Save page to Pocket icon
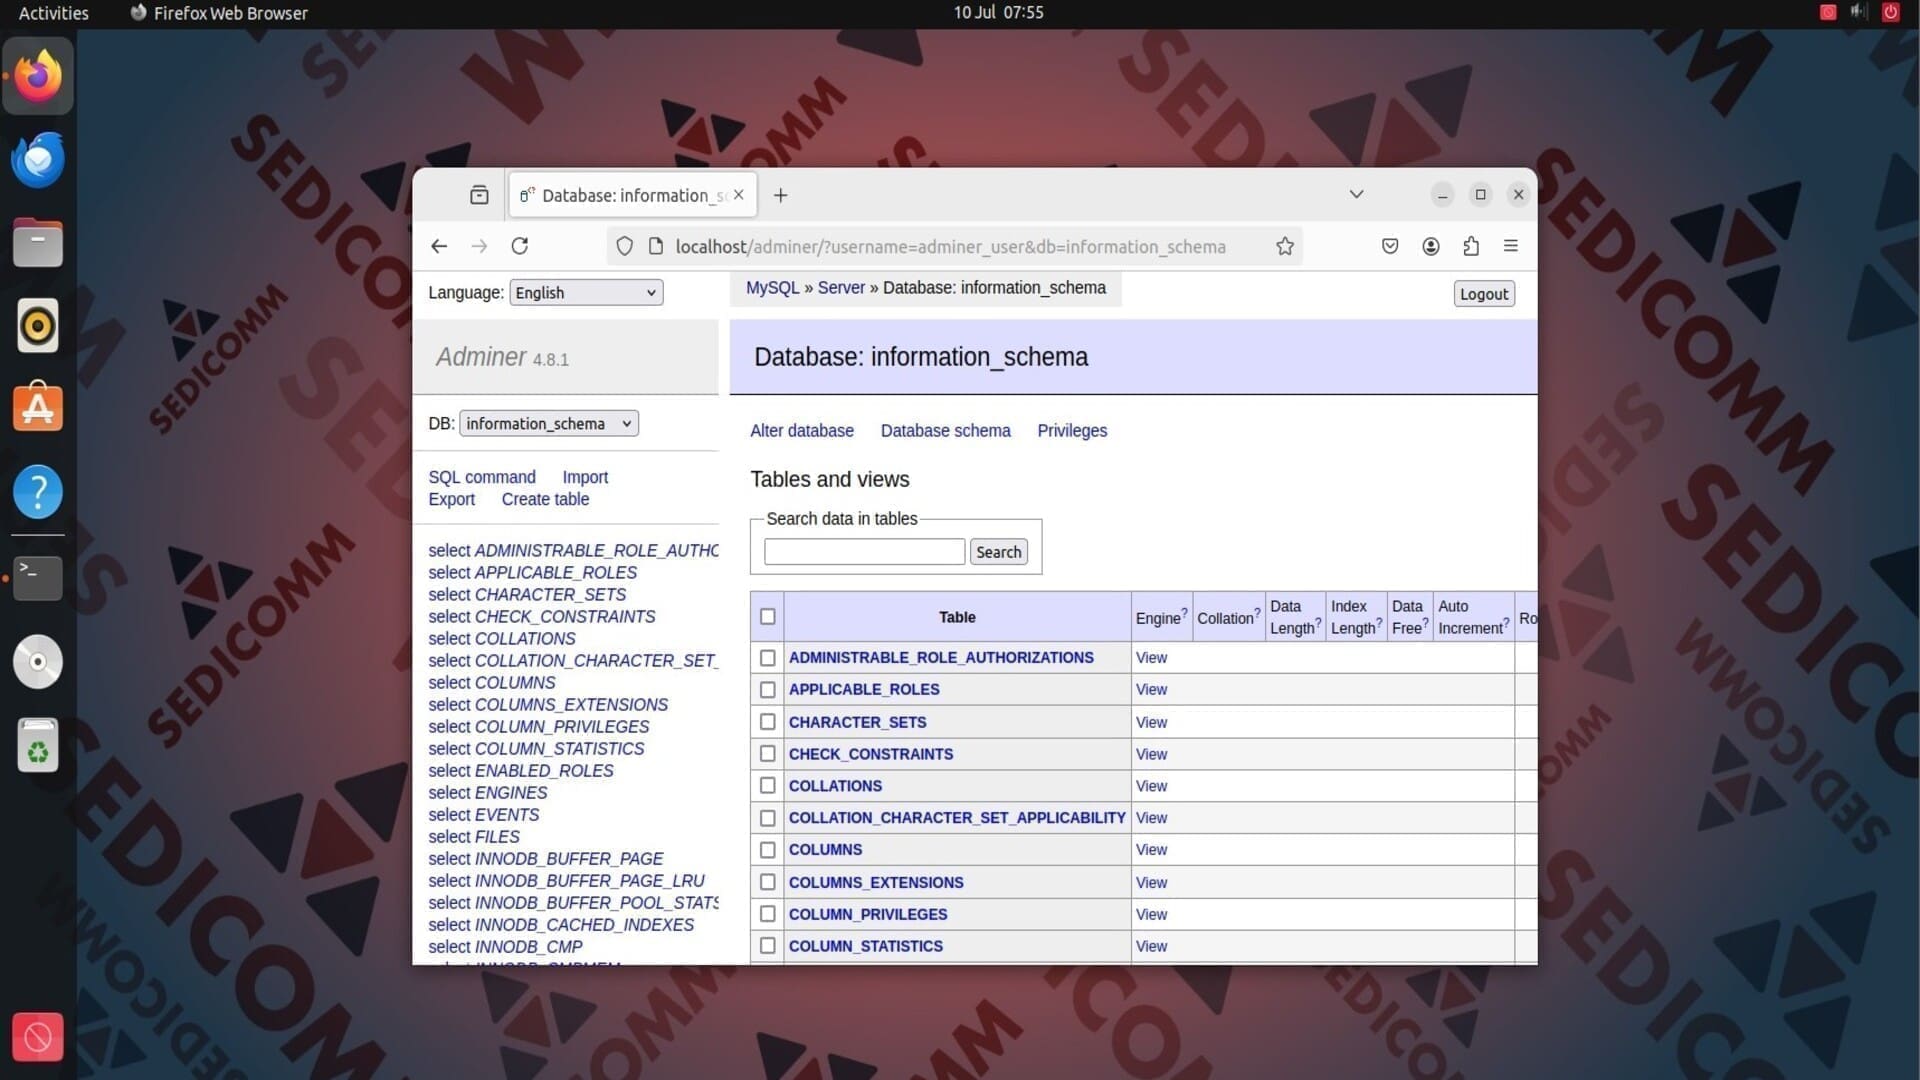Viewport: 1920px width, 1080px height. 1390,246
